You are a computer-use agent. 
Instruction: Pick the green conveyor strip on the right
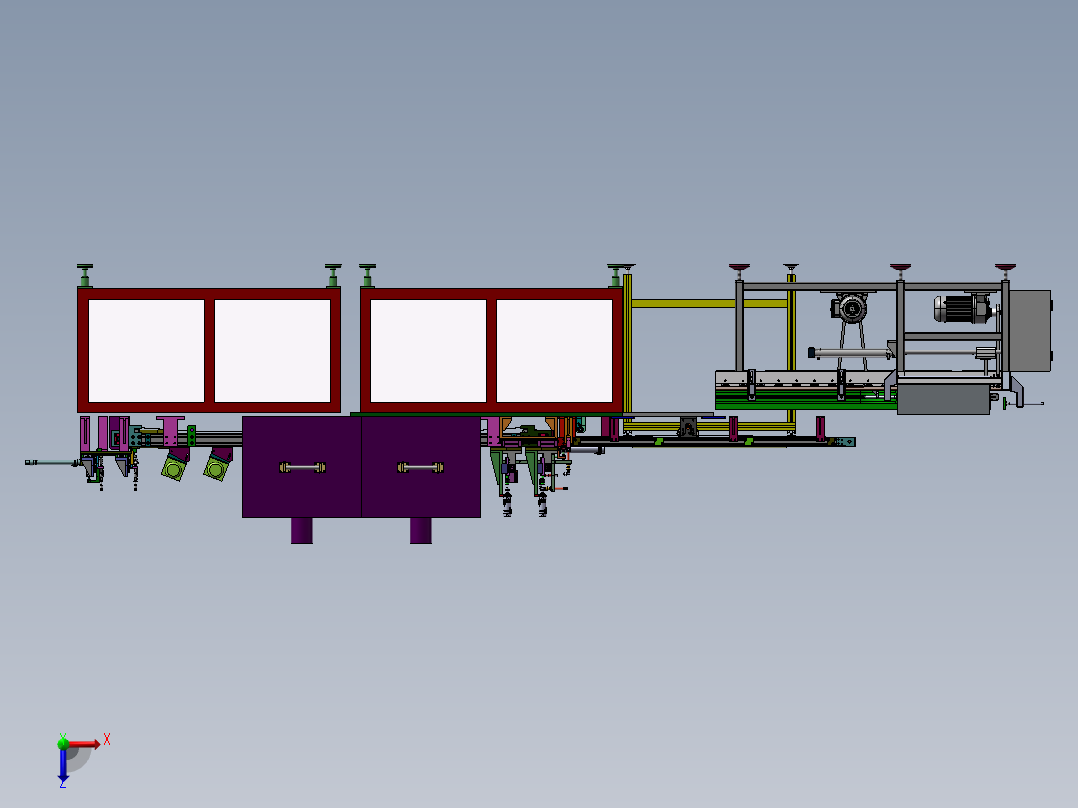point(805,402)
